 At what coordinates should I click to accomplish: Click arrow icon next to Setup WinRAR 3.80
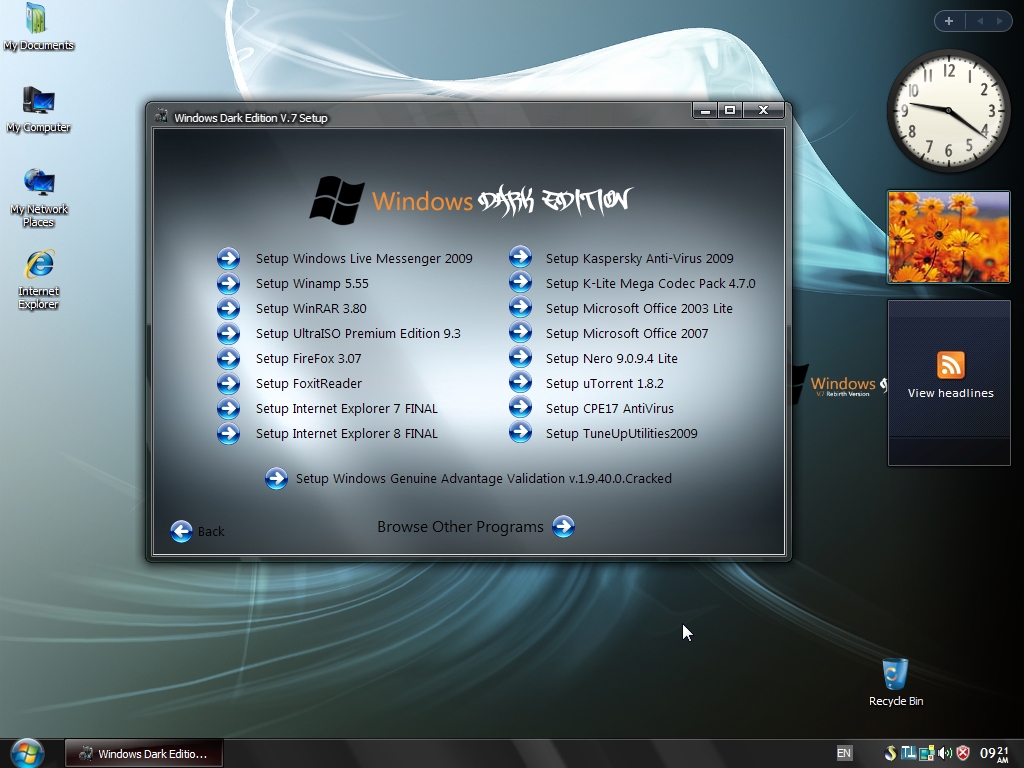pyautogui.click(x=229, y=308)
